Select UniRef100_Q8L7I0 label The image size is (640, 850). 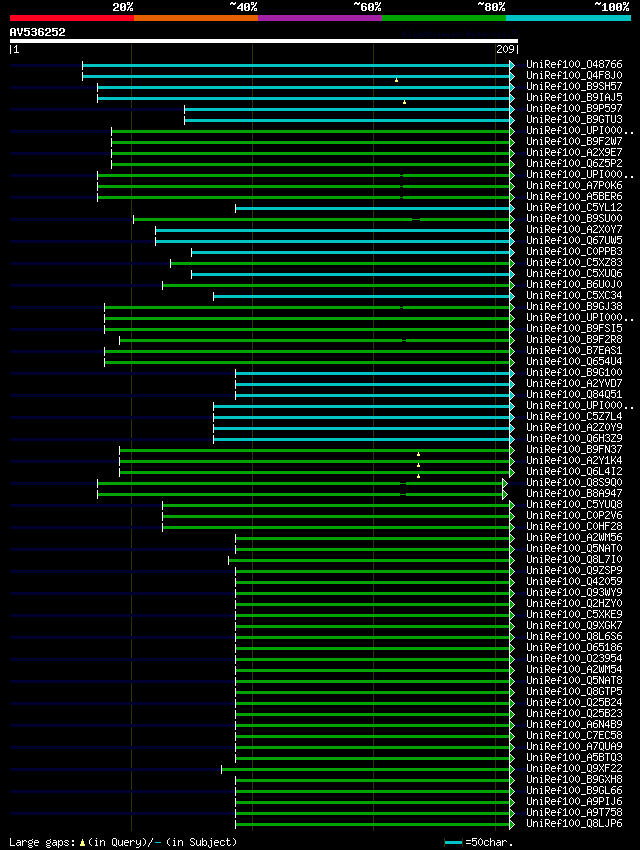(x=574, y=559)
